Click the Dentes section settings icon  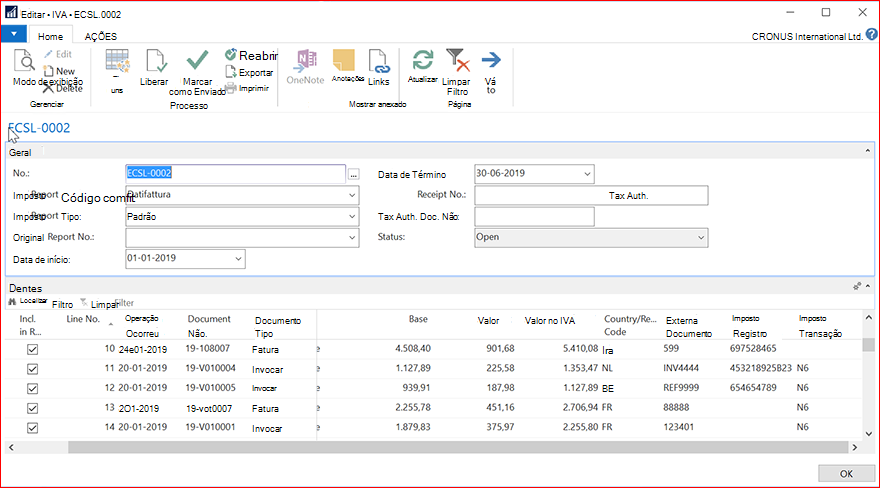[x=857, y=287]
